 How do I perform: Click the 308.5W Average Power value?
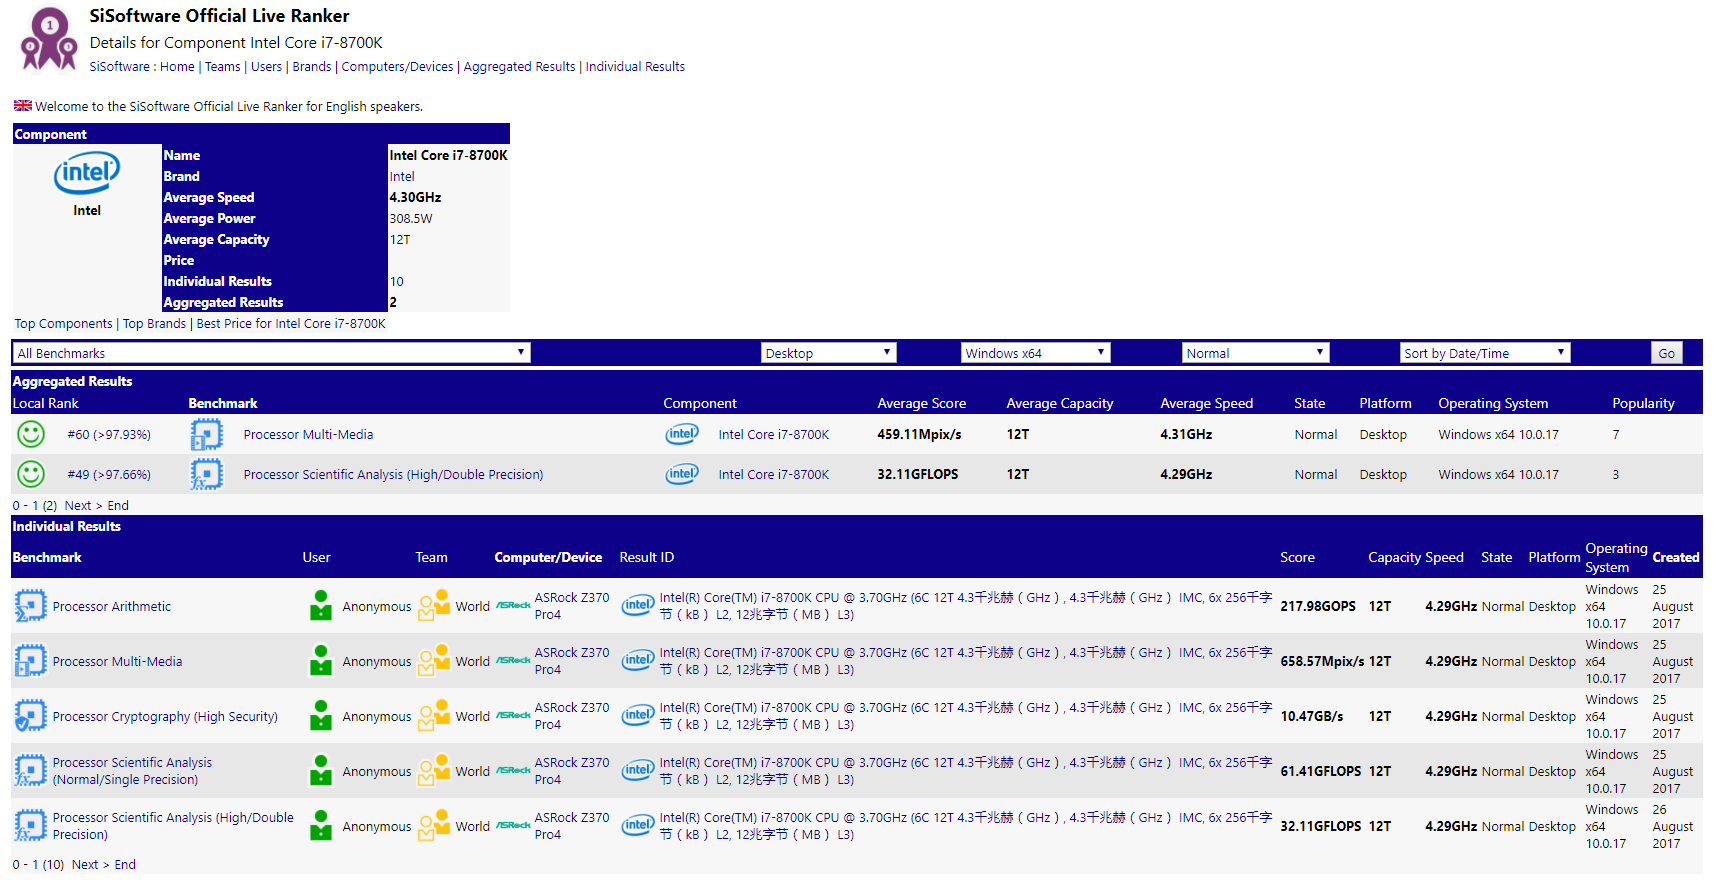point(411,219)
